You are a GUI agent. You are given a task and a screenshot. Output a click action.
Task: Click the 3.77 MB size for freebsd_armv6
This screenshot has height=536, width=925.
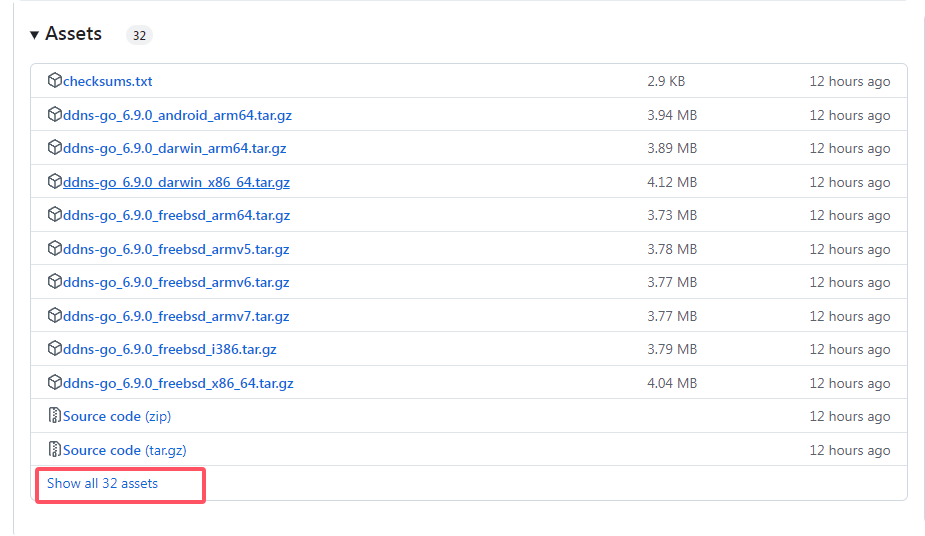click(672, 282)
